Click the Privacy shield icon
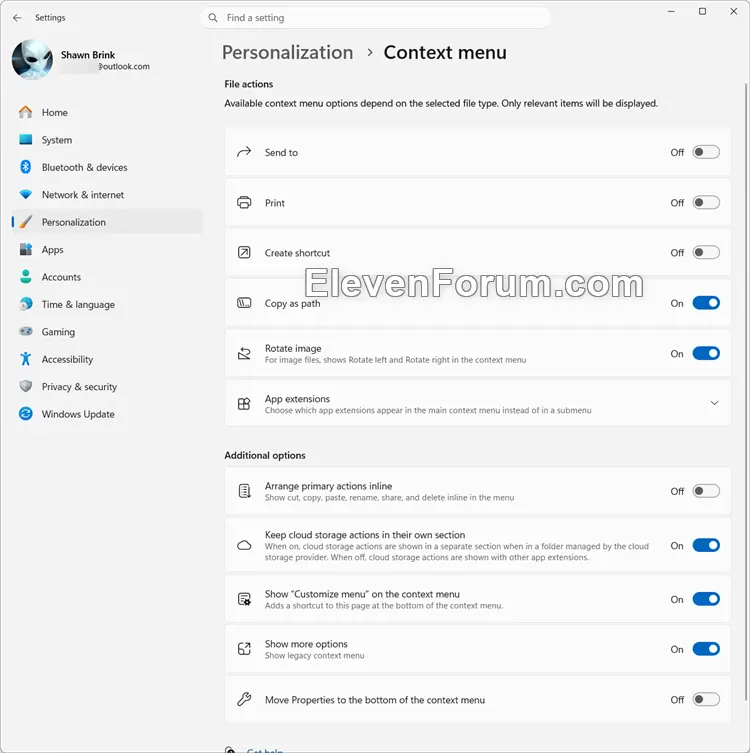The image size is (750, 753). [25, 386]
